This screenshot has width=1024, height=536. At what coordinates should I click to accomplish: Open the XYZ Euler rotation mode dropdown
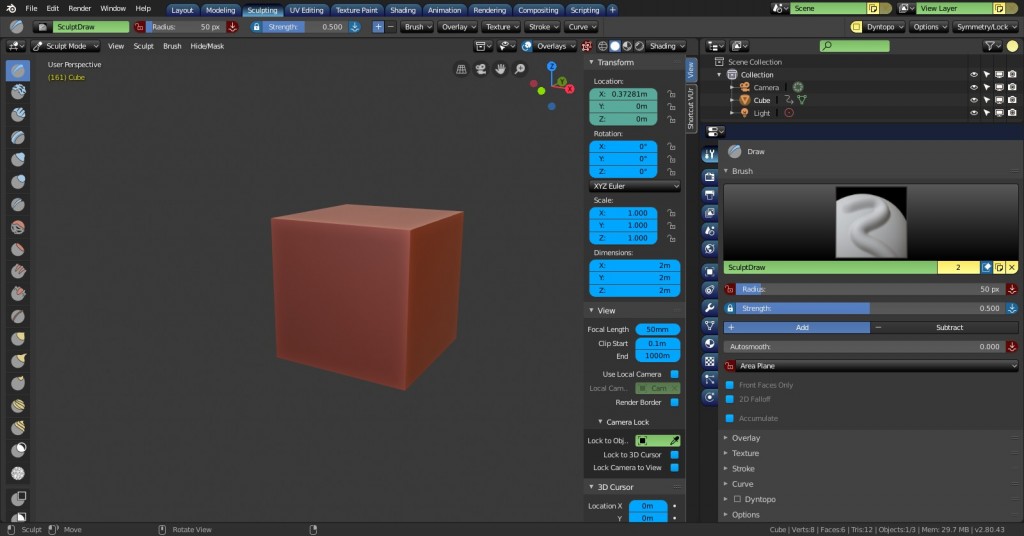(x=634, y=186)
